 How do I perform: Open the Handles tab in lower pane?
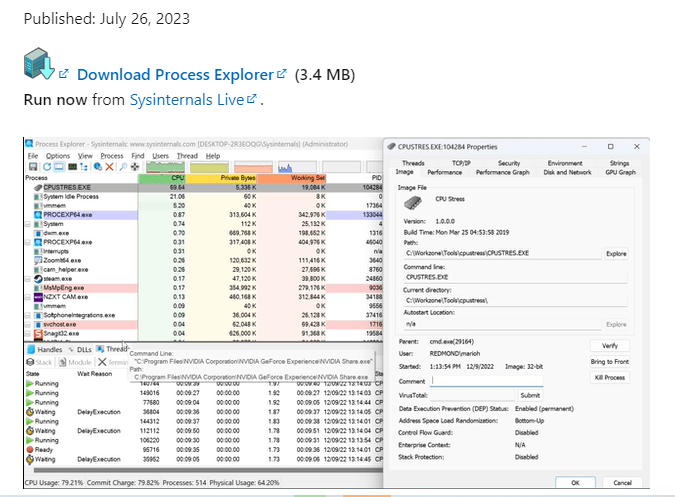tap(45, 349)
